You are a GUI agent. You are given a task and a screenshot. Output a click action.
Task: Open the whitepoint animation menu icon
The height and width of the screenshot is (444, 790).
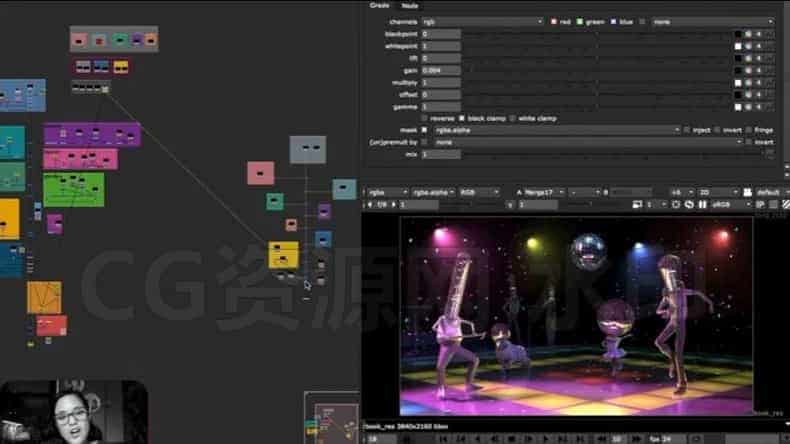pos(769,46)
